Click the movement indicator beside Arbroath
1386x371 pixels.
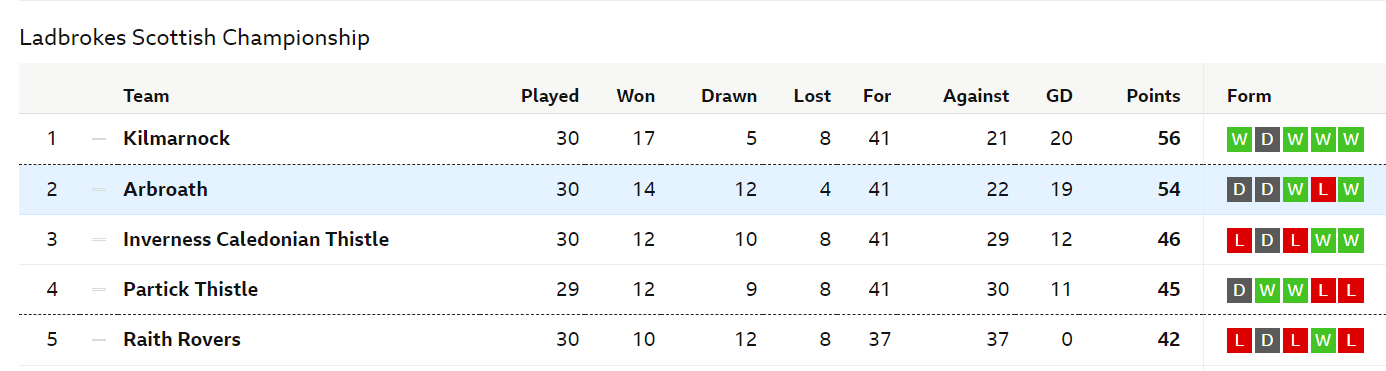[x=98, y=189]
